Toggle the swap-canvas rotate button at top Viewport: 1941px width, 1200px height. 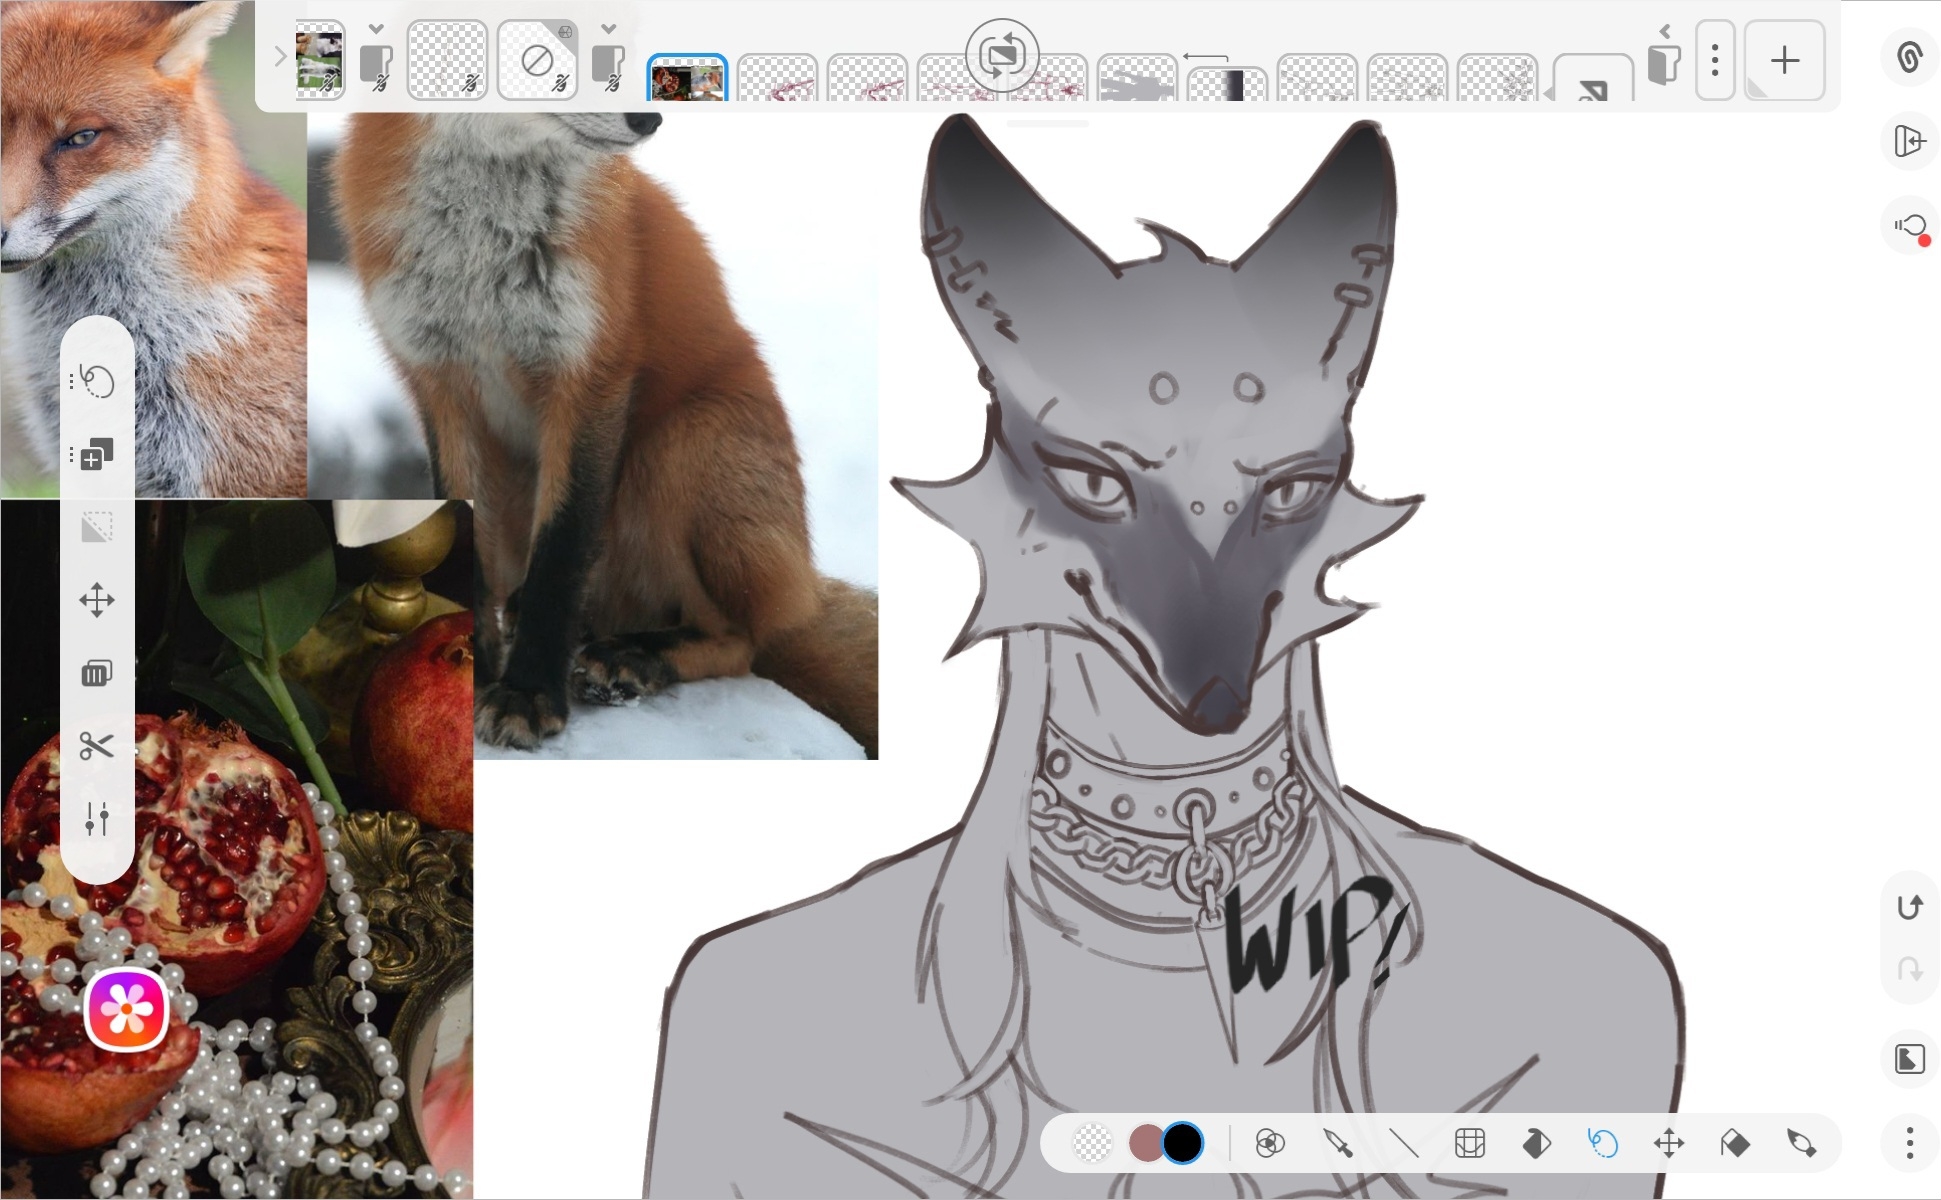pos(1002,55)
